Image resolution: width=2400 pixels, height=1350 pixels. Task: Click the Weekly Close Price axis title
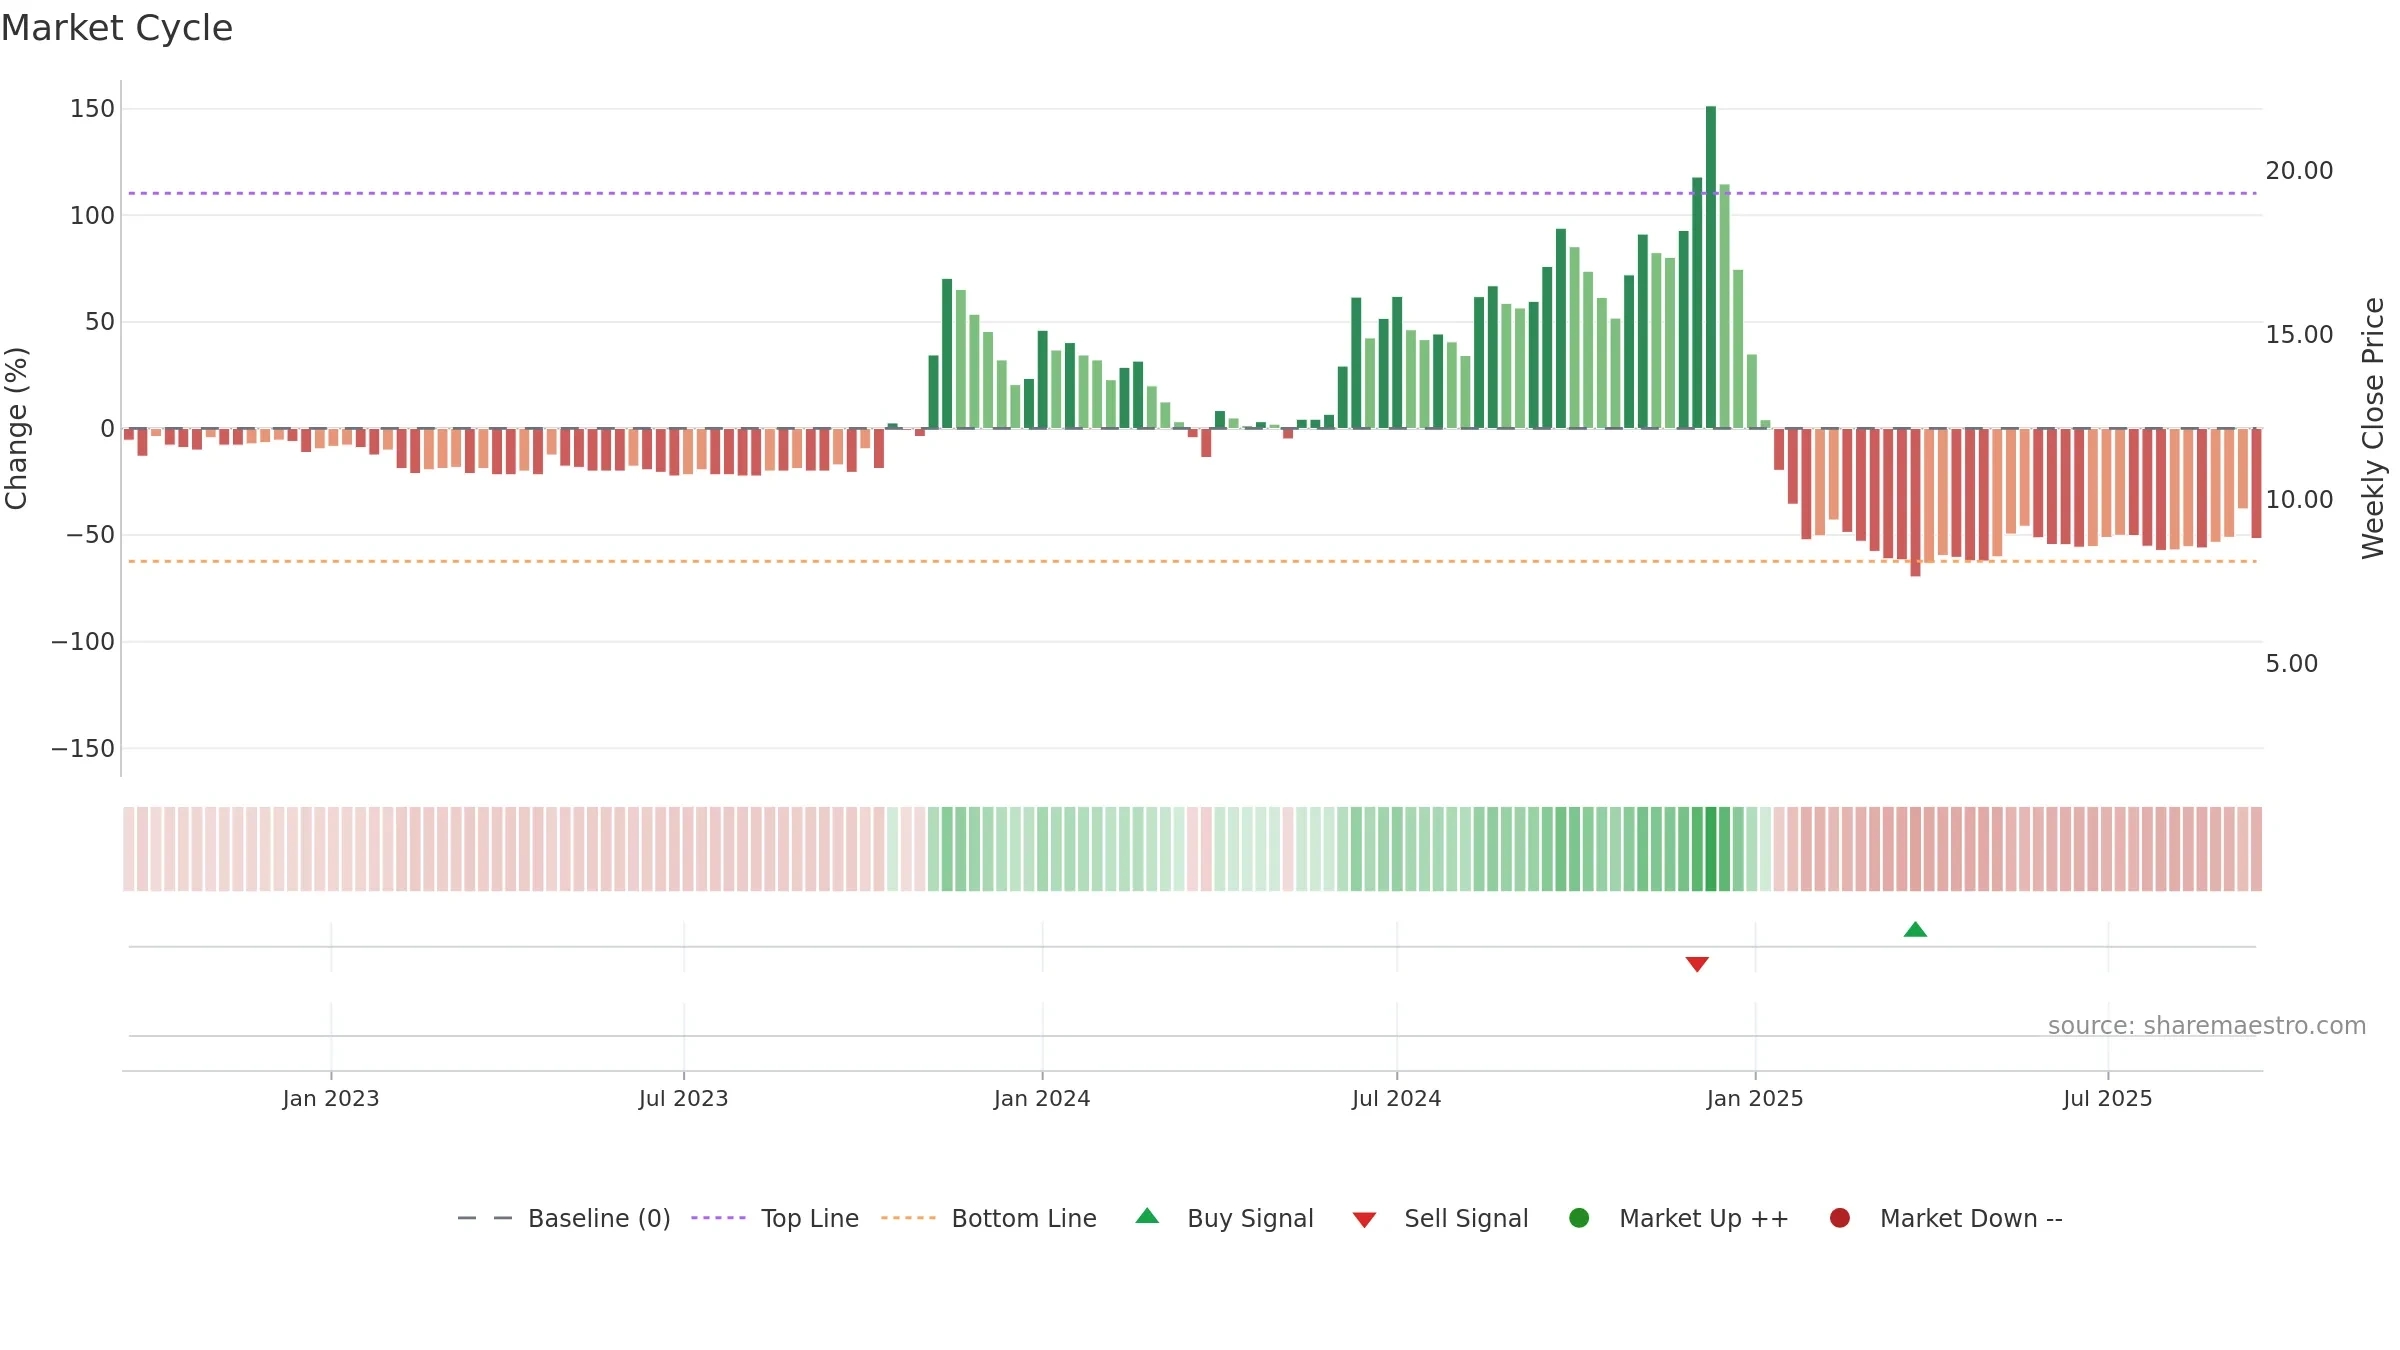(x=2373, y=428)
